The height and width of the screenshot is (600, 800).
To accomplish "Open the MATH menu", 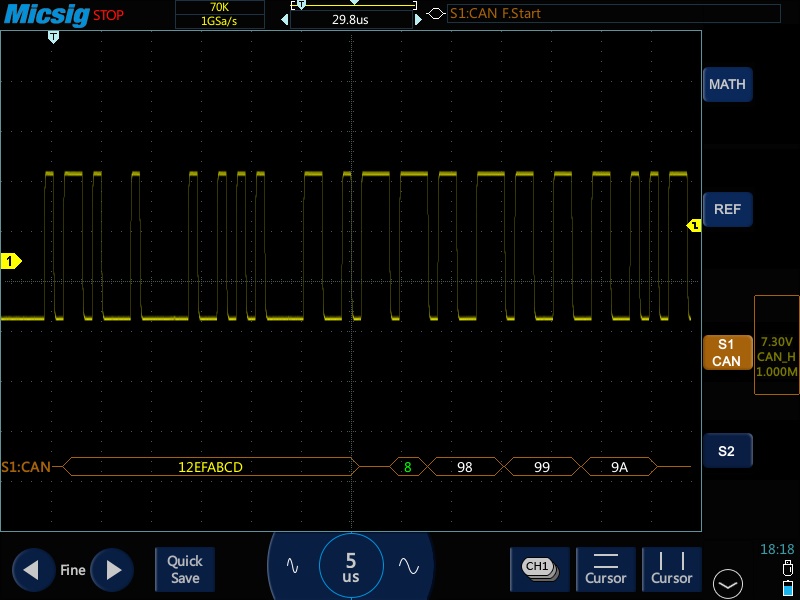I will (x=727, y=84).
